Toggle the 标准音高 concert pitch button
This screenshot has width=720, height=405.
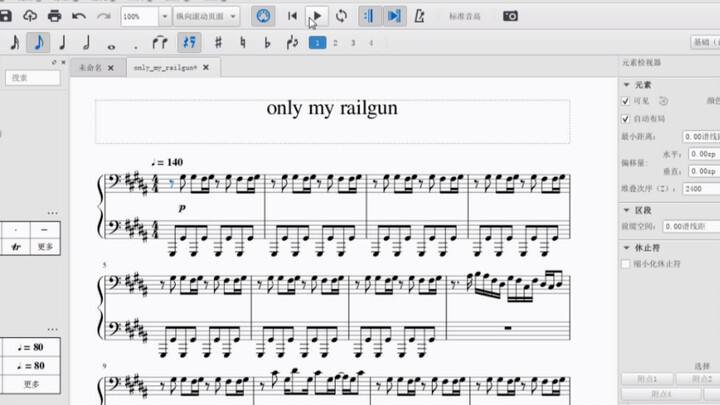pyautogui.click(x=465, y=17)
